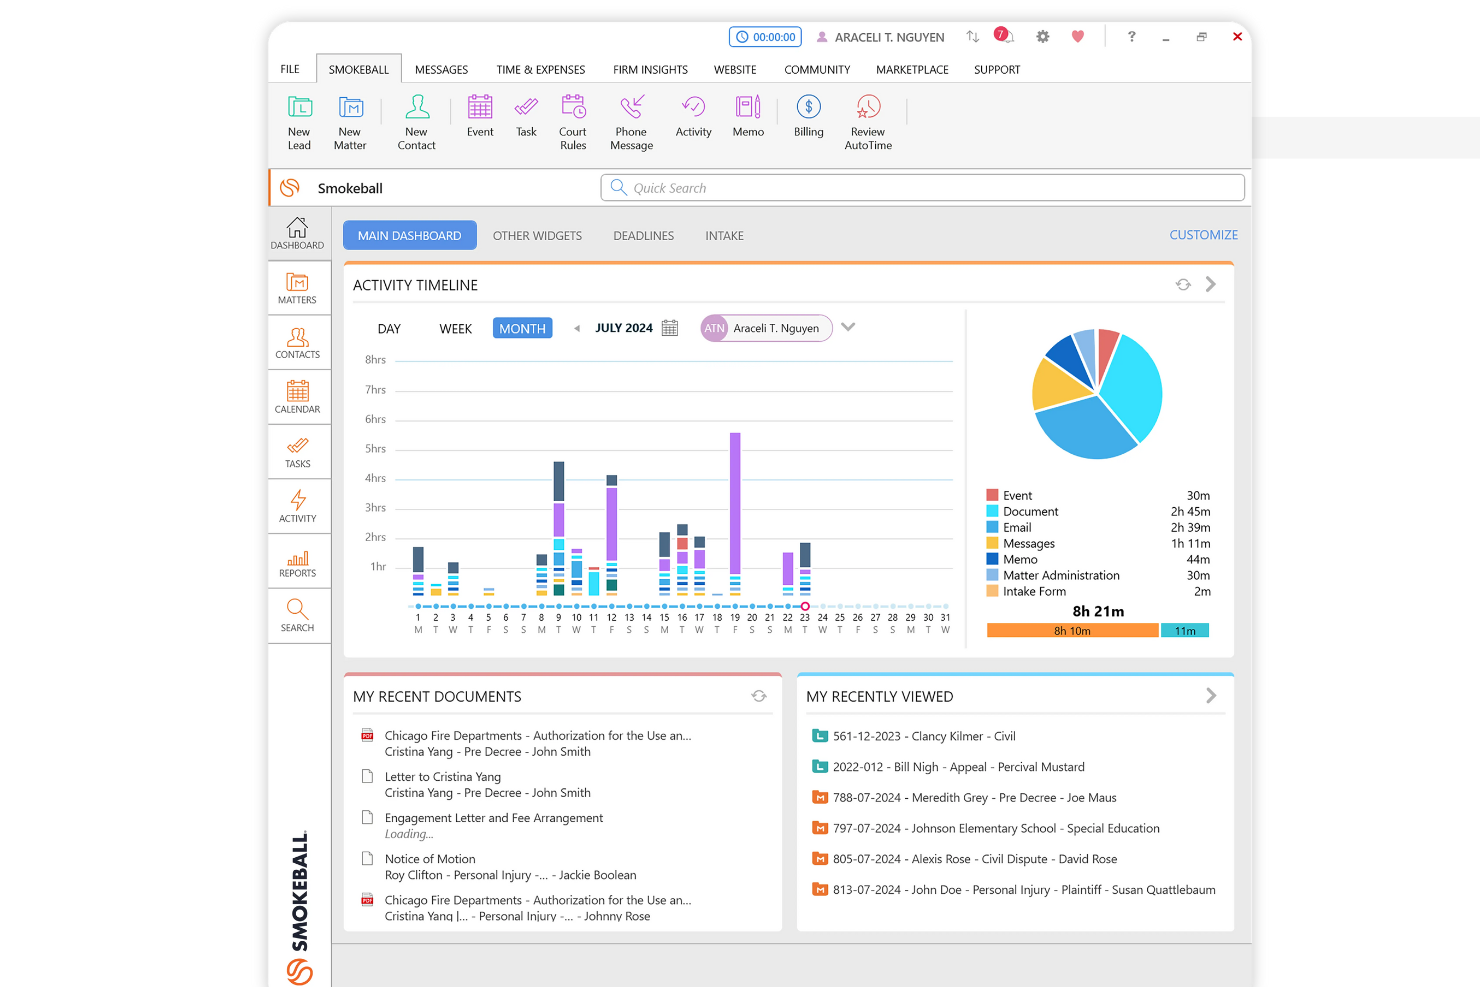Screen dimensions: 1480x987
Task: Open the TIME & EXPENSES tab
Action: pos(541,70)
